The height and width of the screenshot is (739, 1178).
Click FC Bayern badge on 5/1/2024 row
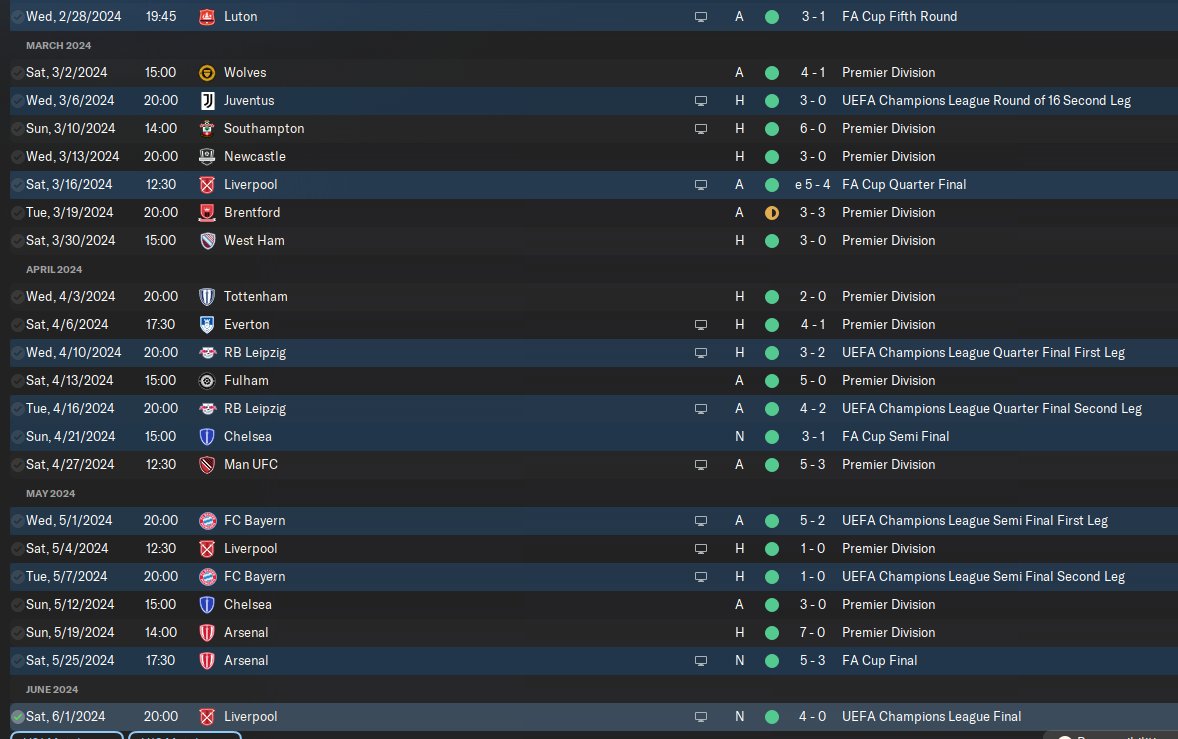tap(207, 520)
